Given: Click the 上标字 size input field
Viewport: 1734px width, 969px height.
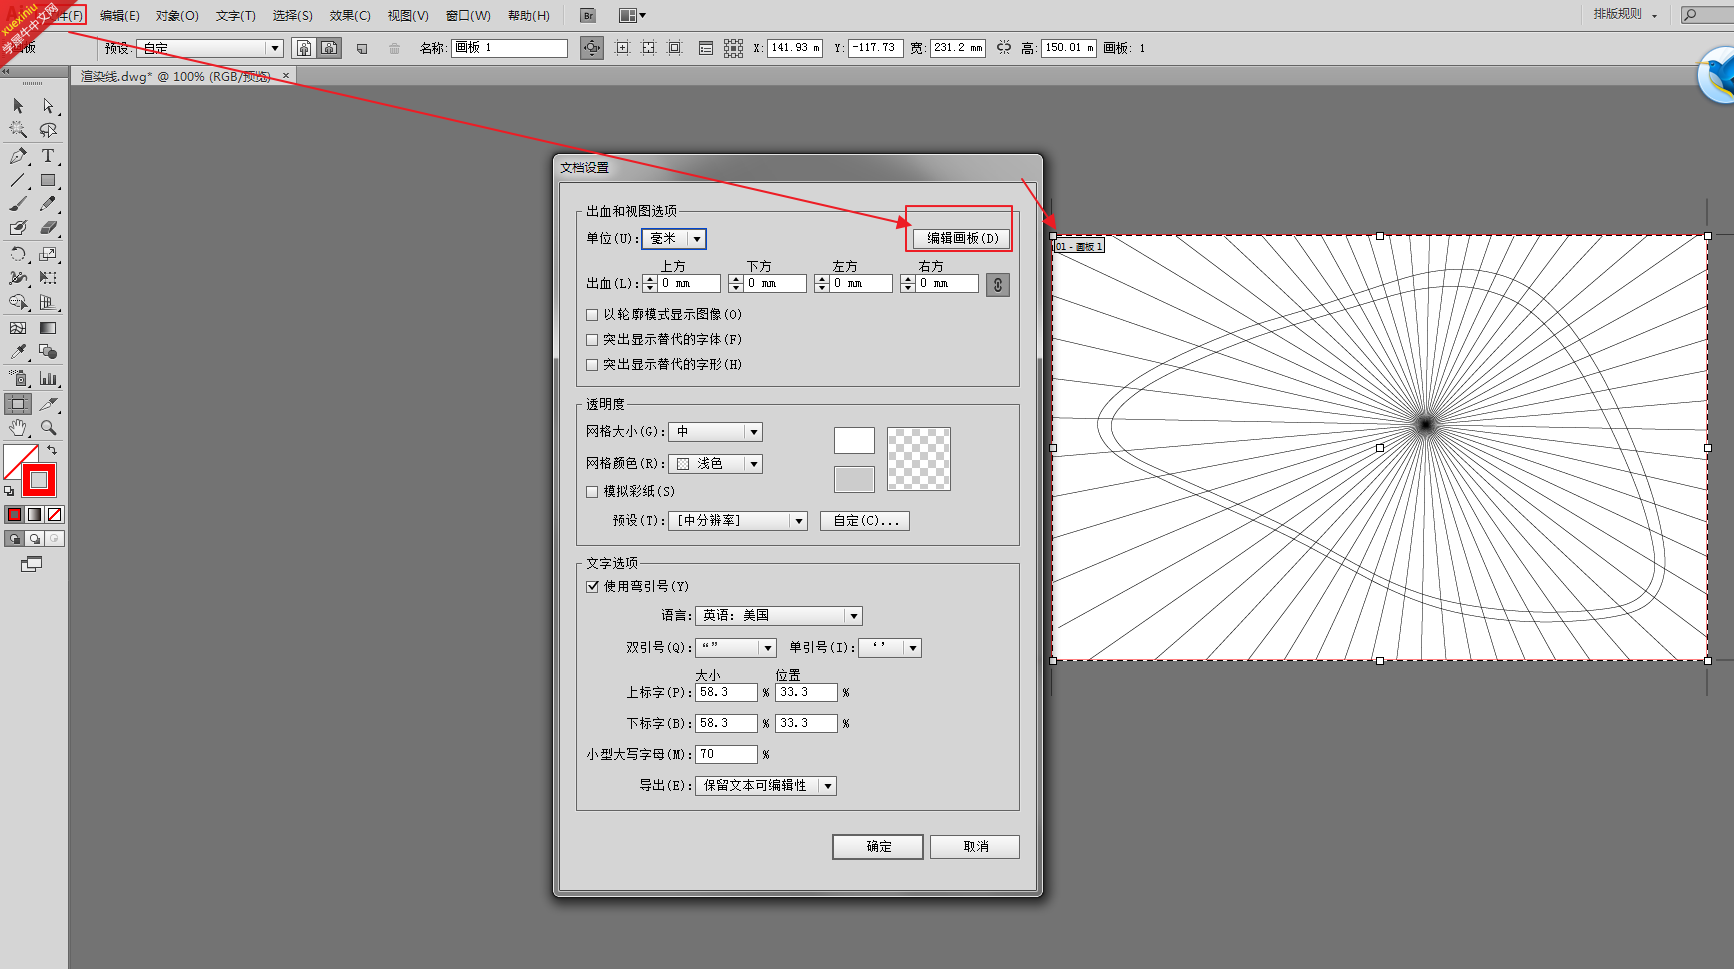Looking at the screenshot, I should [726, 693].
